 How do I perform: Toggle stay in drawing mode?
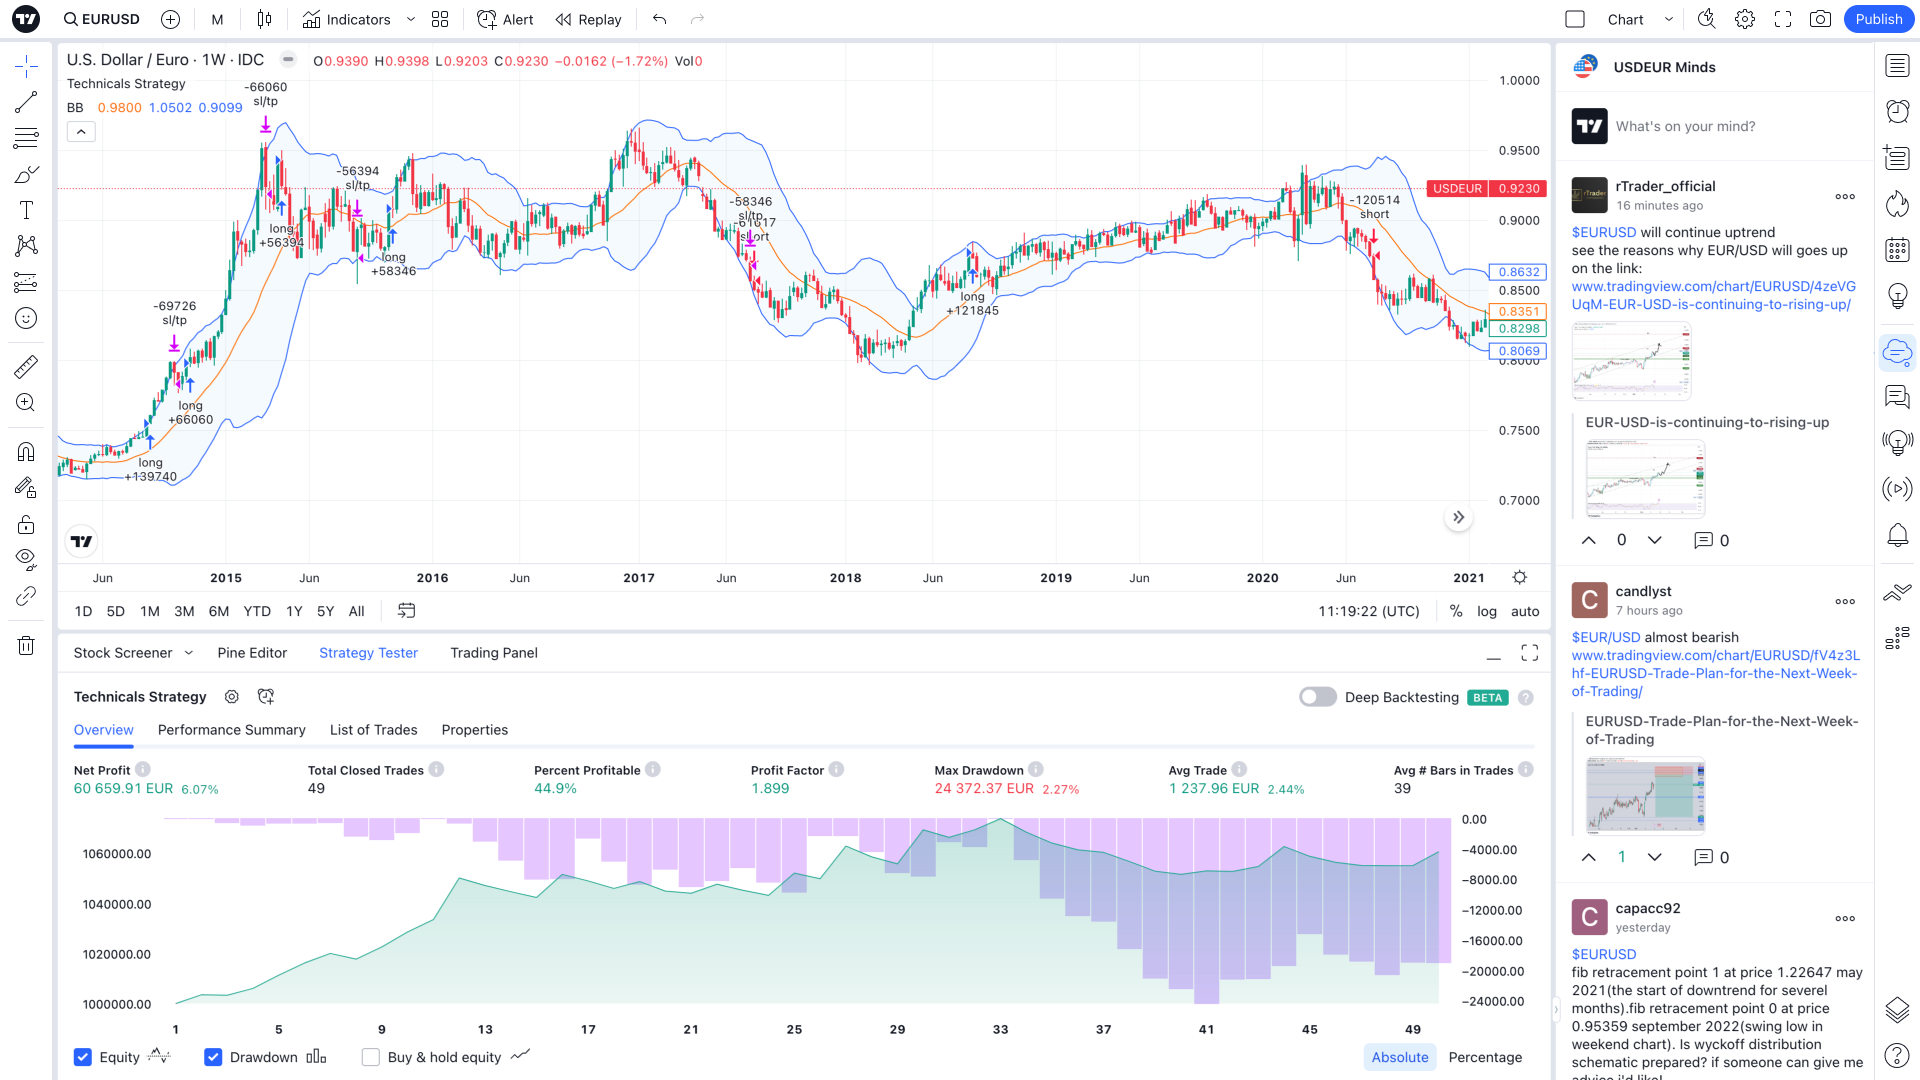(x=26, y=488)
